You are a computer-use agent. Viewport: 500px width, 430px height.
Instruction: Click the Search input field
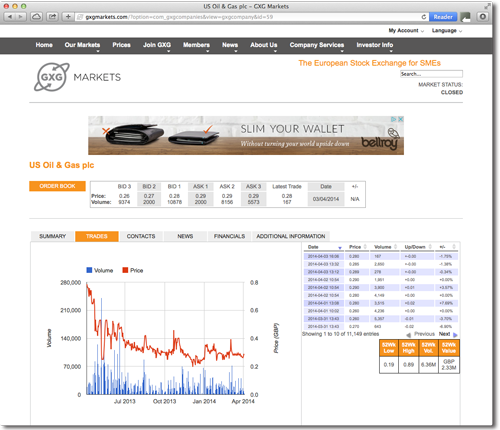431,74
